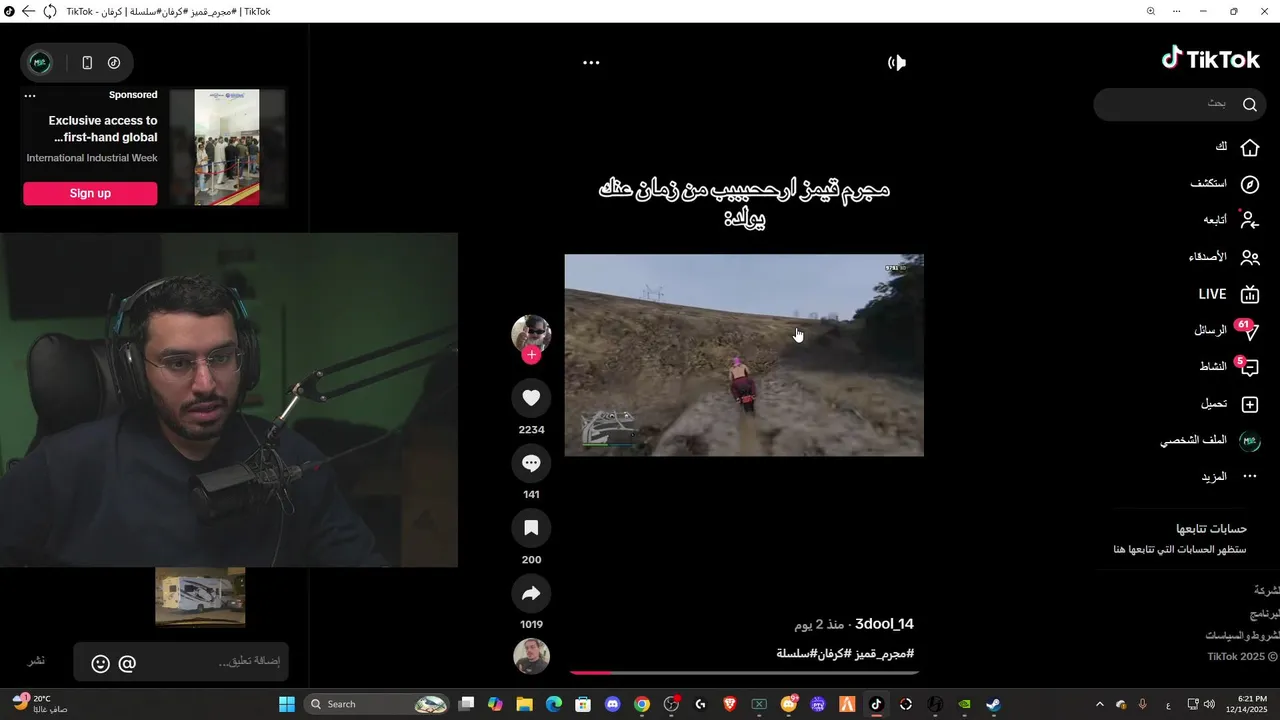Click the taskbar Search box
This screenshot has width=1280, height=720.
376,704
